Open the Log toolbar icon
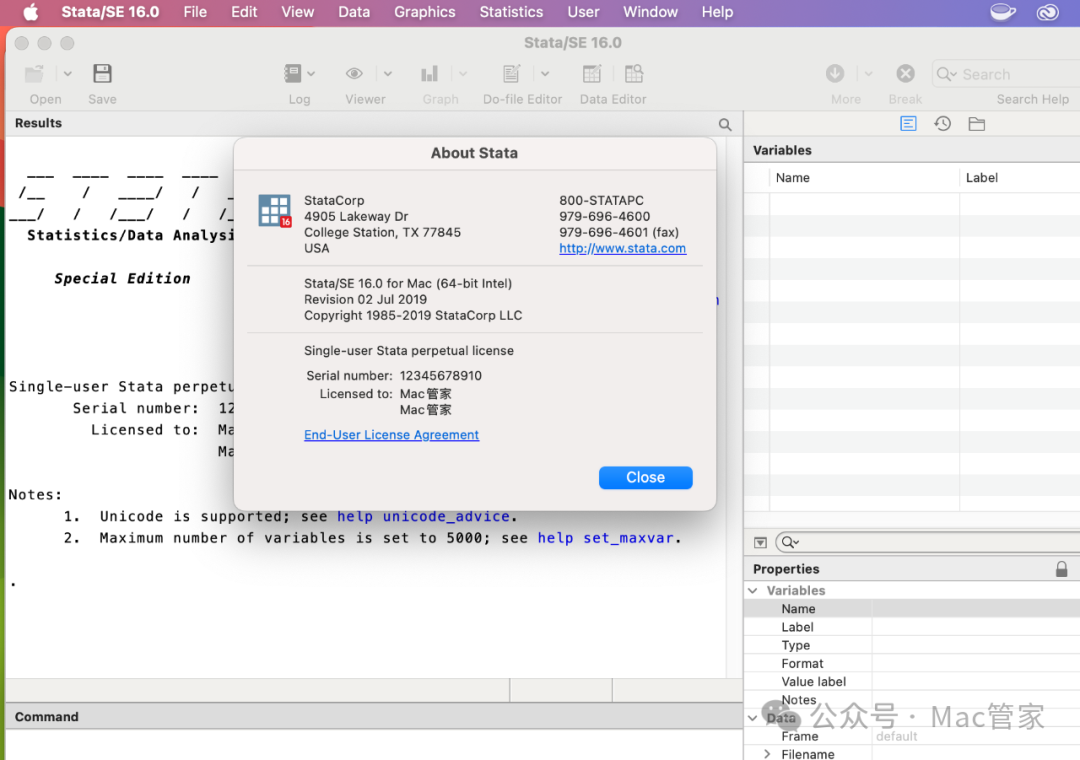1080x760 pixels. pyautogui.click(x=293, y=74)
